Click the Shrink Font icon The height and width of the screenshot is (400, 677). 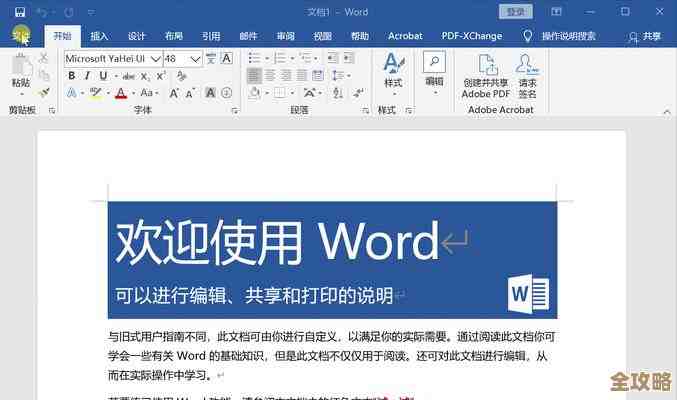tap(190, 93)
